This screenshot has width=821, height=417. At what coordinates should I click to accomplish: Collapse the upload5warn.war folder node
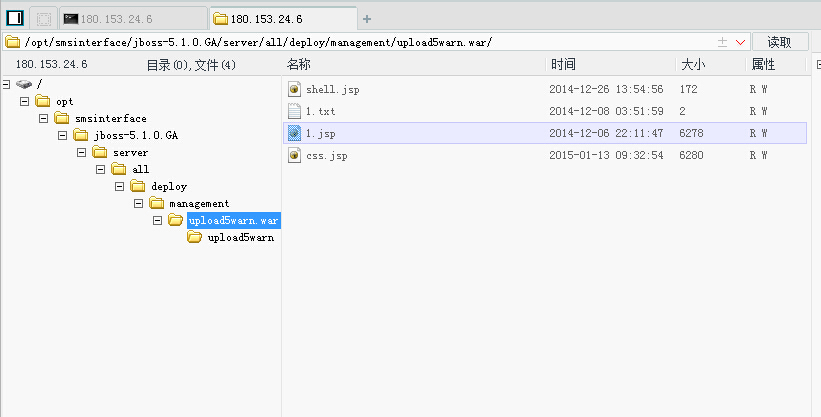pyautogui.click(x=157, y=221)
